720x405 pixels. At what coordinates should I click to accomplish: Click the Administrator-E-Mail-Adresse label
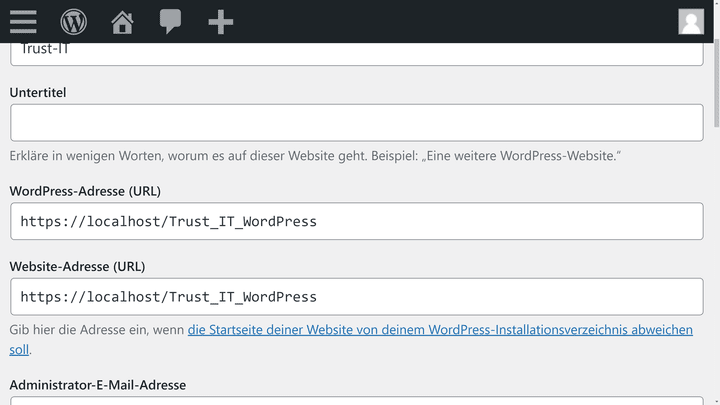(x=98, y=385)
